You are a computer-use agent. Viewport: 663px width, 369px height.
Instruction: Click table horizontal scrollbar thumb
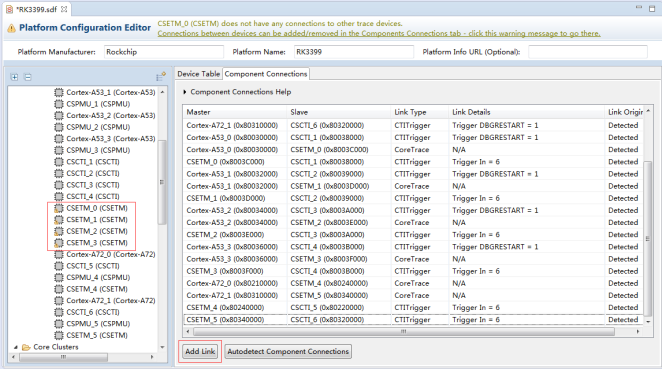click(x=403, y=332)
